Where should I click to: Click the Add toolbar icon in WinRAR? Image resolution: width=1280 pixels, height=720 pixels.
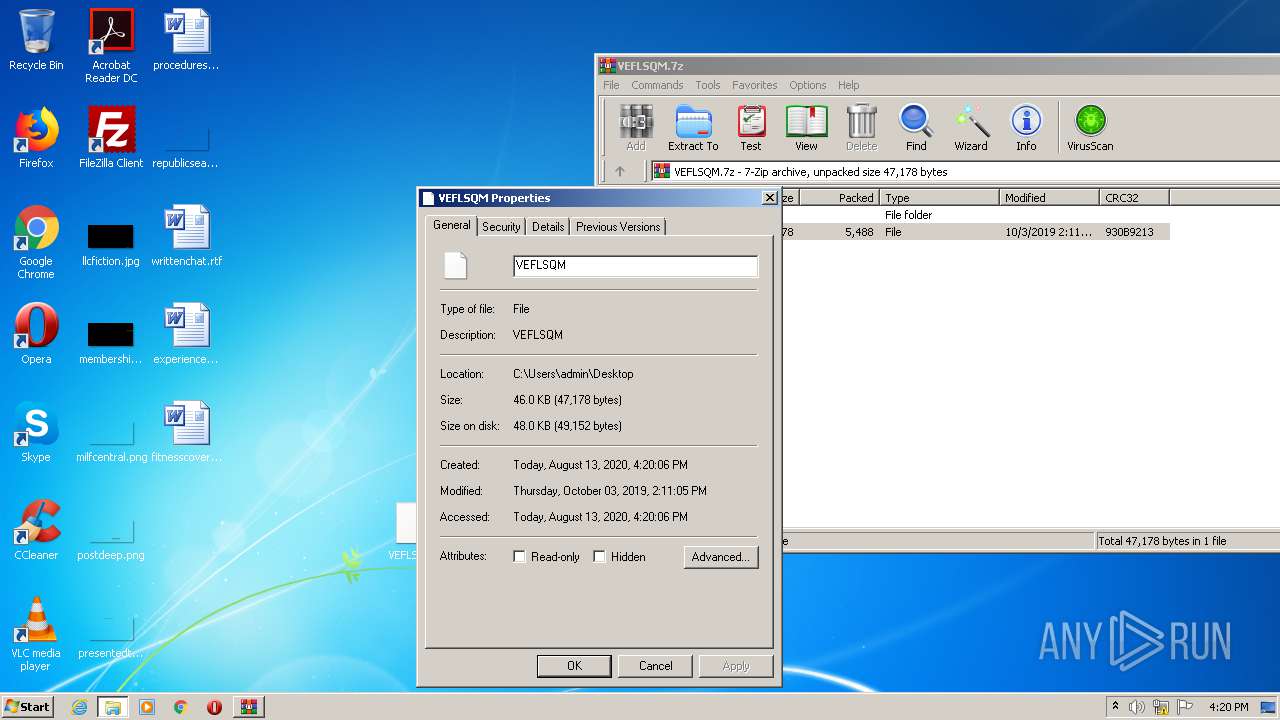635,128
